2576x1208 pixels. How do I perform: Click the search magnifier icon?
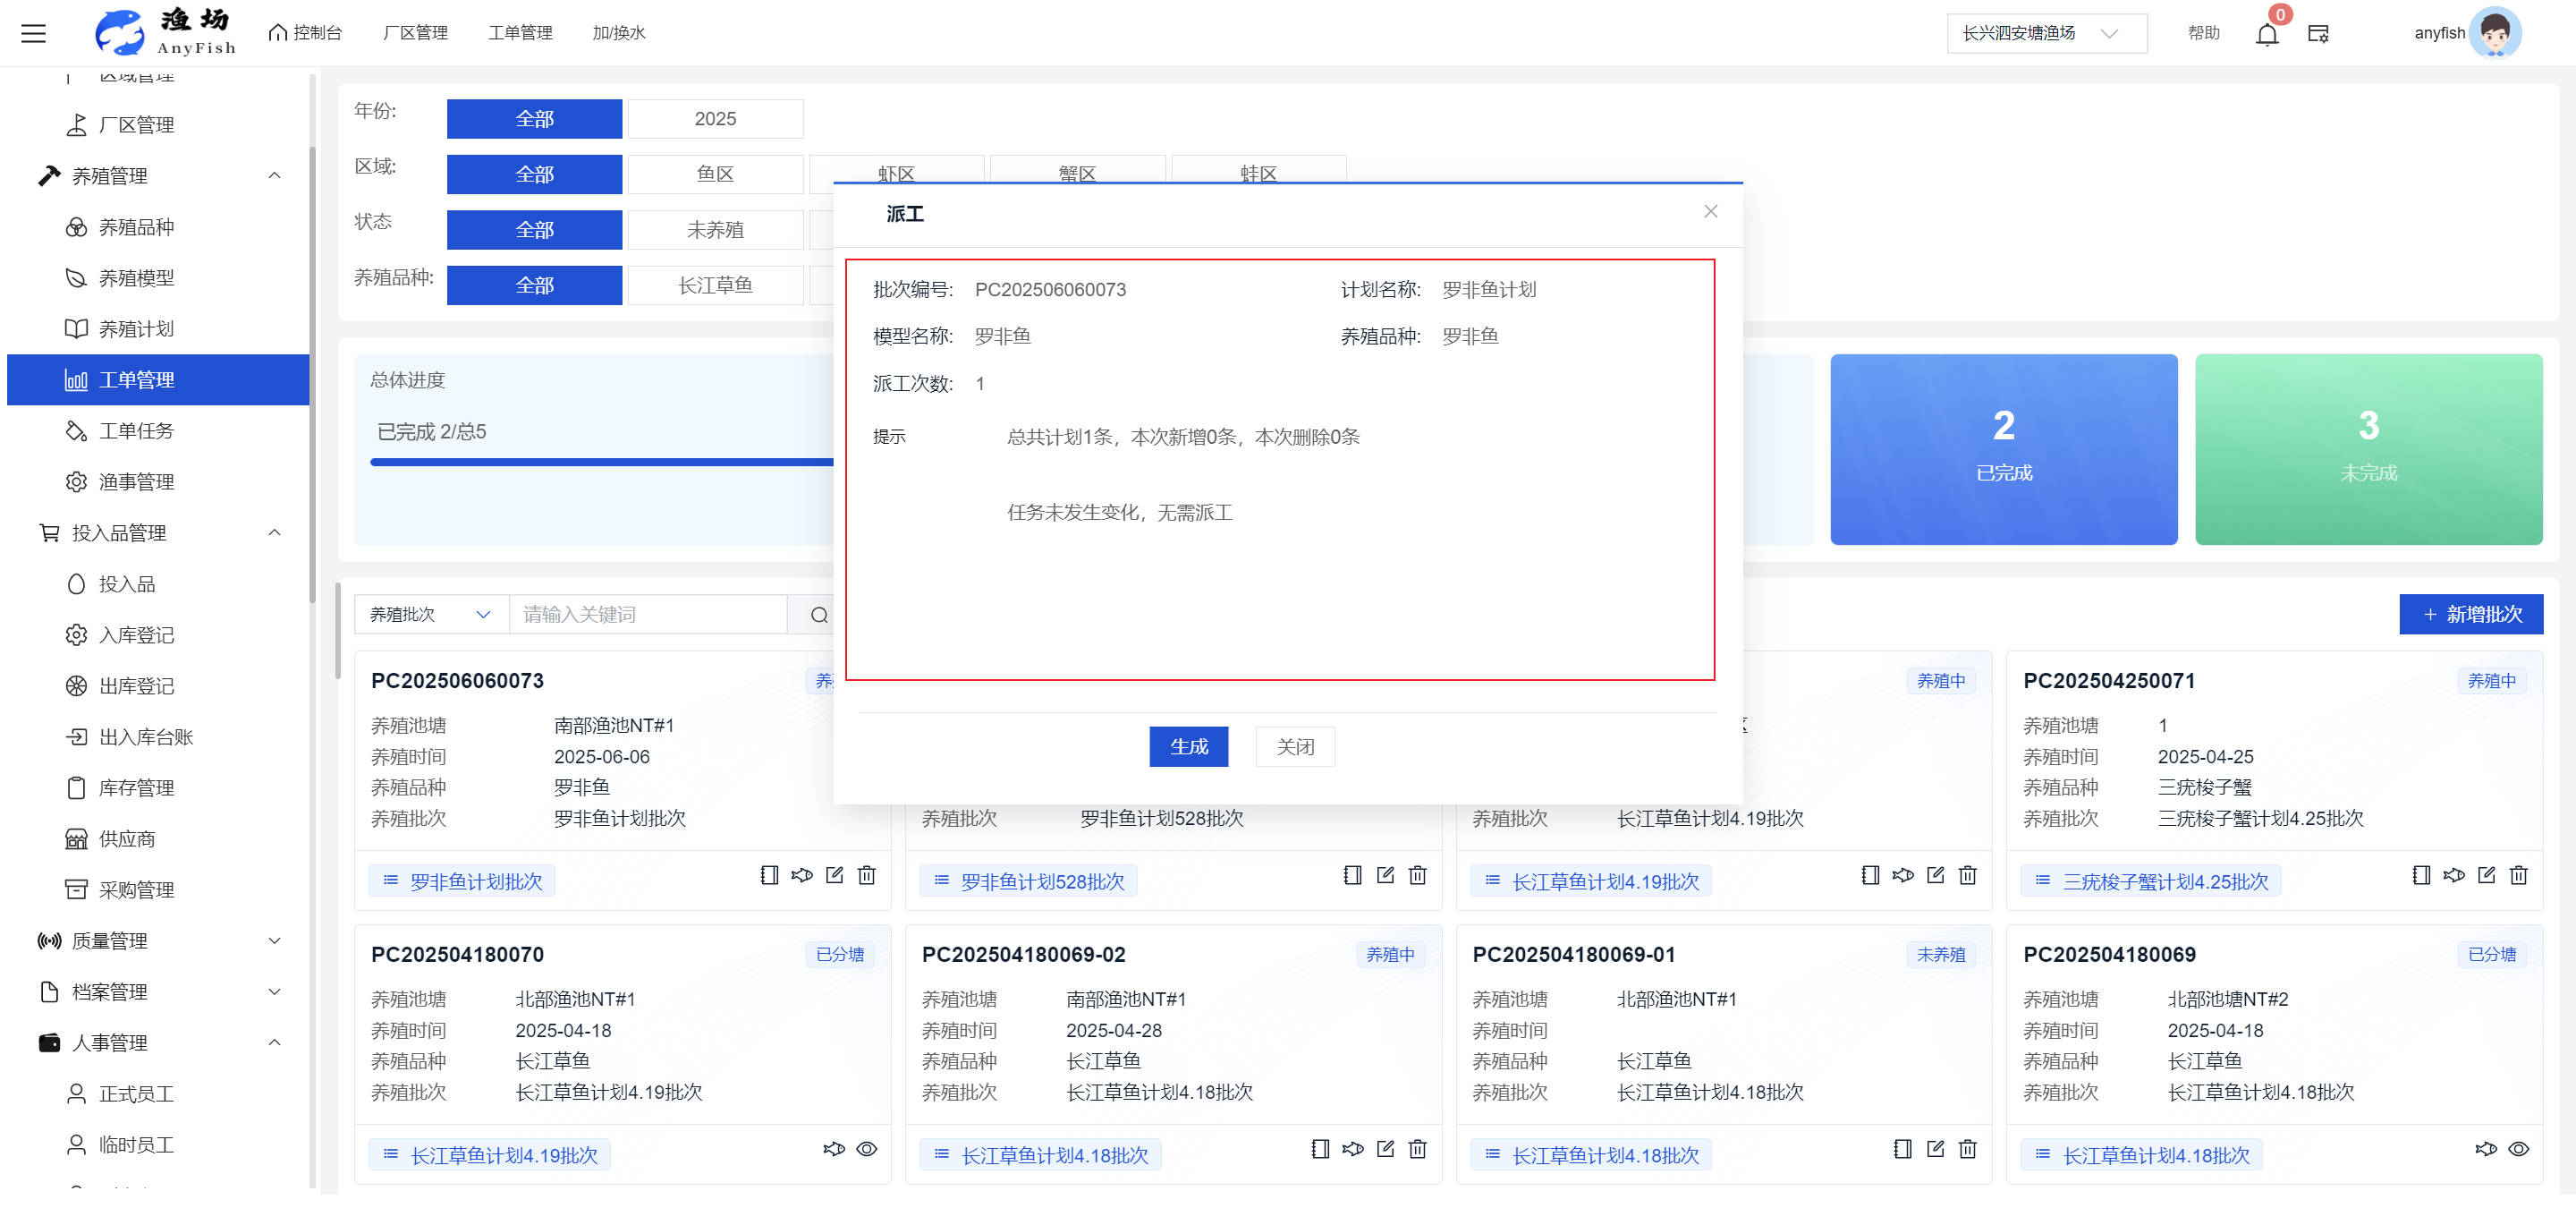819,615
